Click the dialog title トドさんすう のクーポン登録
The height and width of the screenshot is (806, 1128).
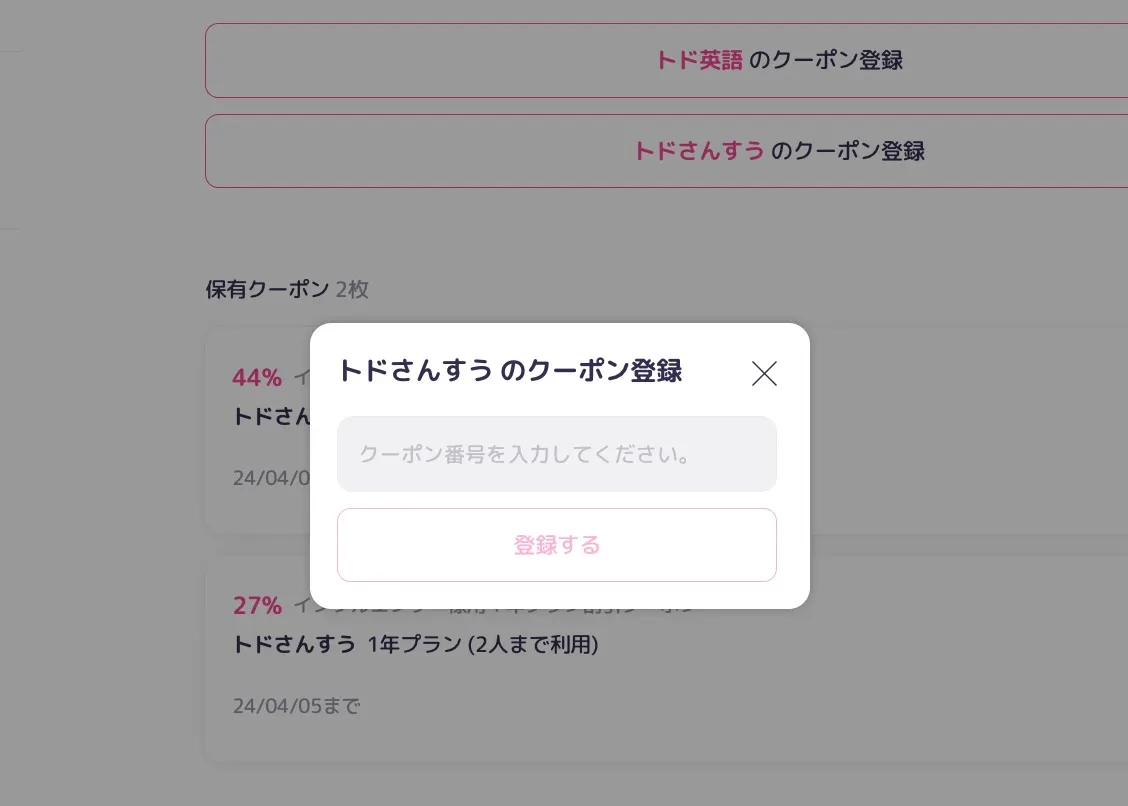tap(510, 371)
